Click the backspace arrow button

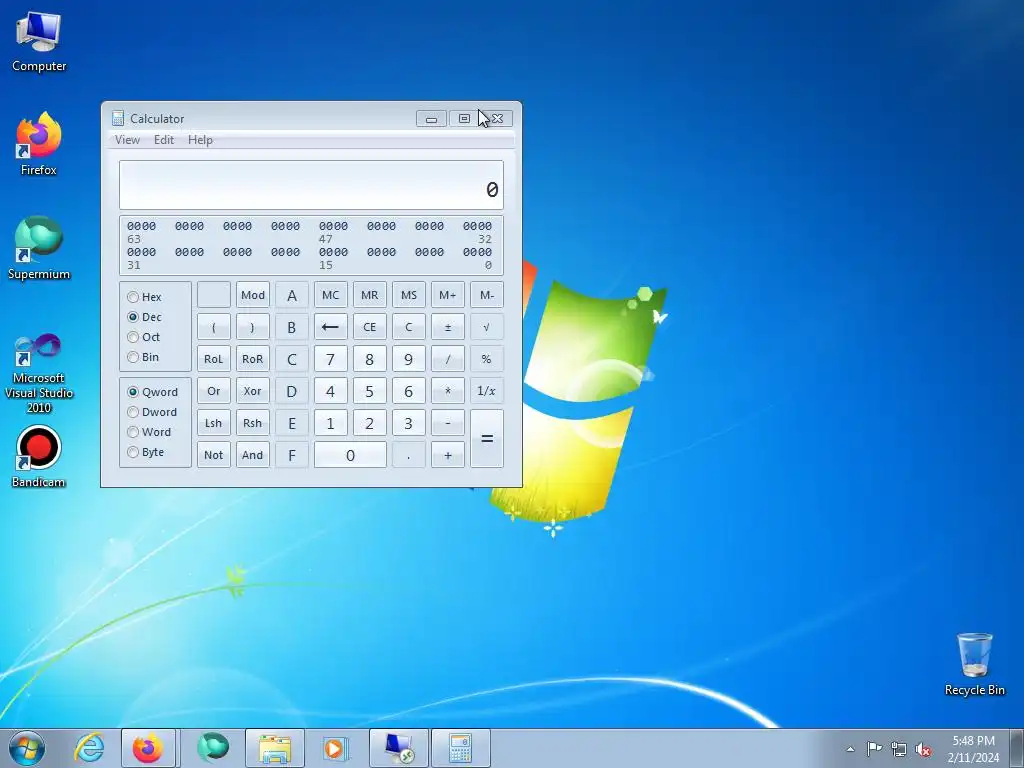(330, 327)
